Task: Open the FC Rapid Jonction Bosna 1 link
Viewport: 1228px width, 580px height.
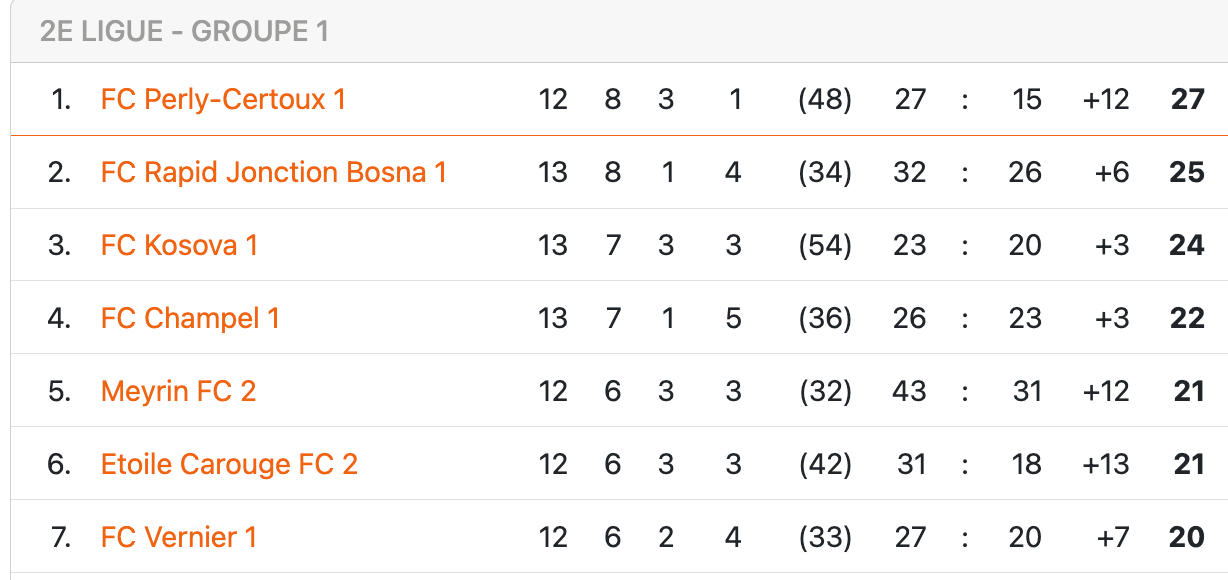Action: point(273,172)
